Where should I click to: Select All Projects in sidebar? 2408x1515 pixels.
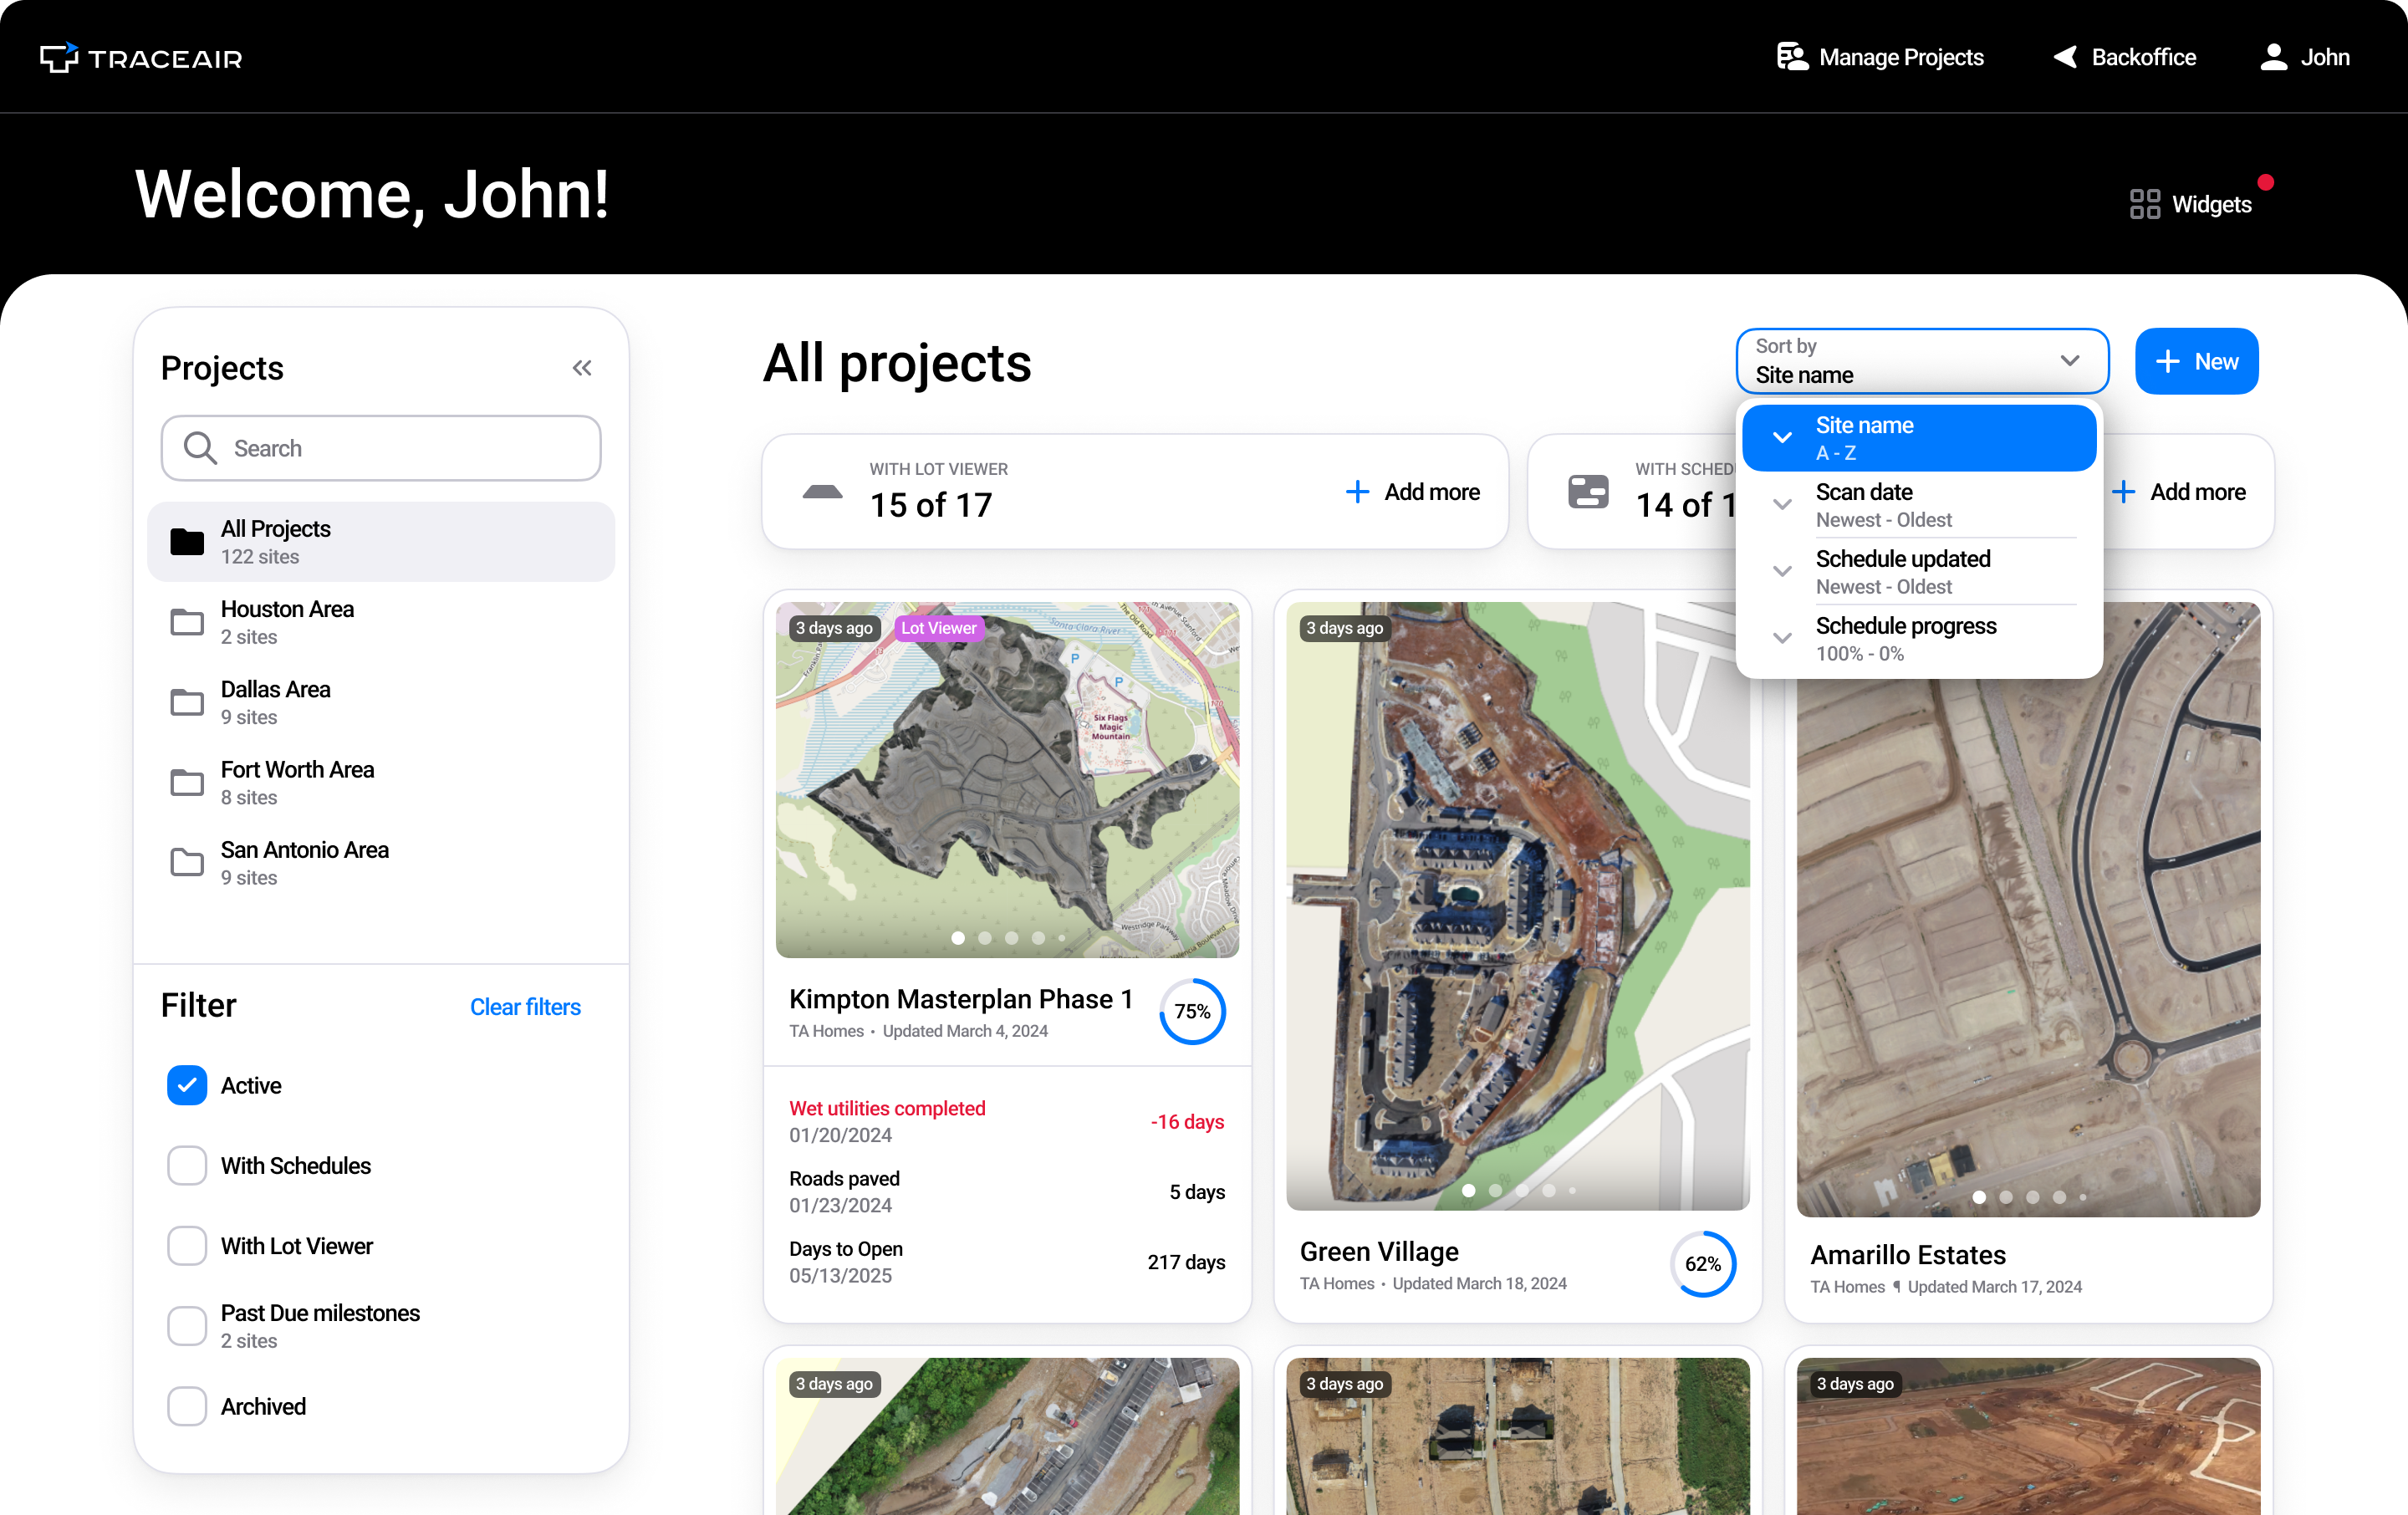tap(381, 542)
